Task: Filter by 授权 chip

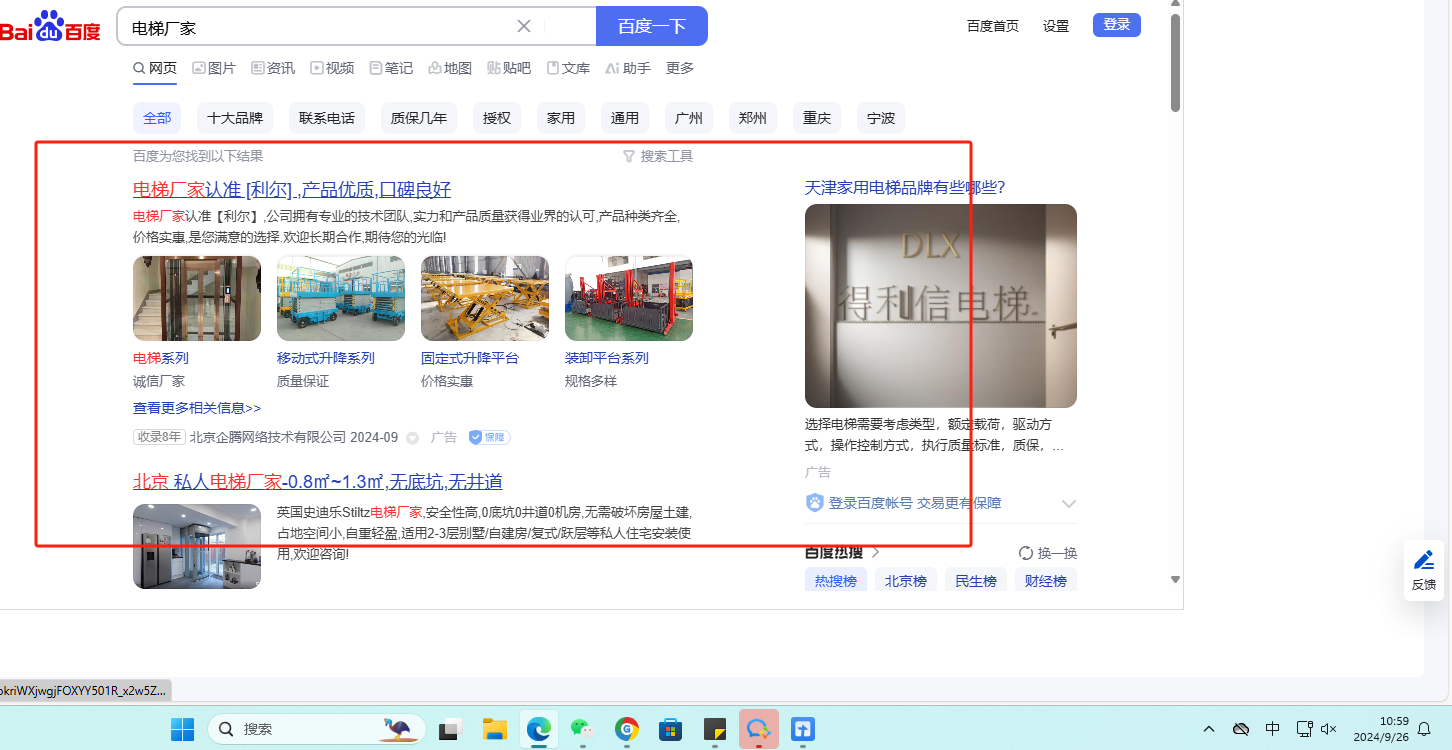Action: tap(497, 118)
